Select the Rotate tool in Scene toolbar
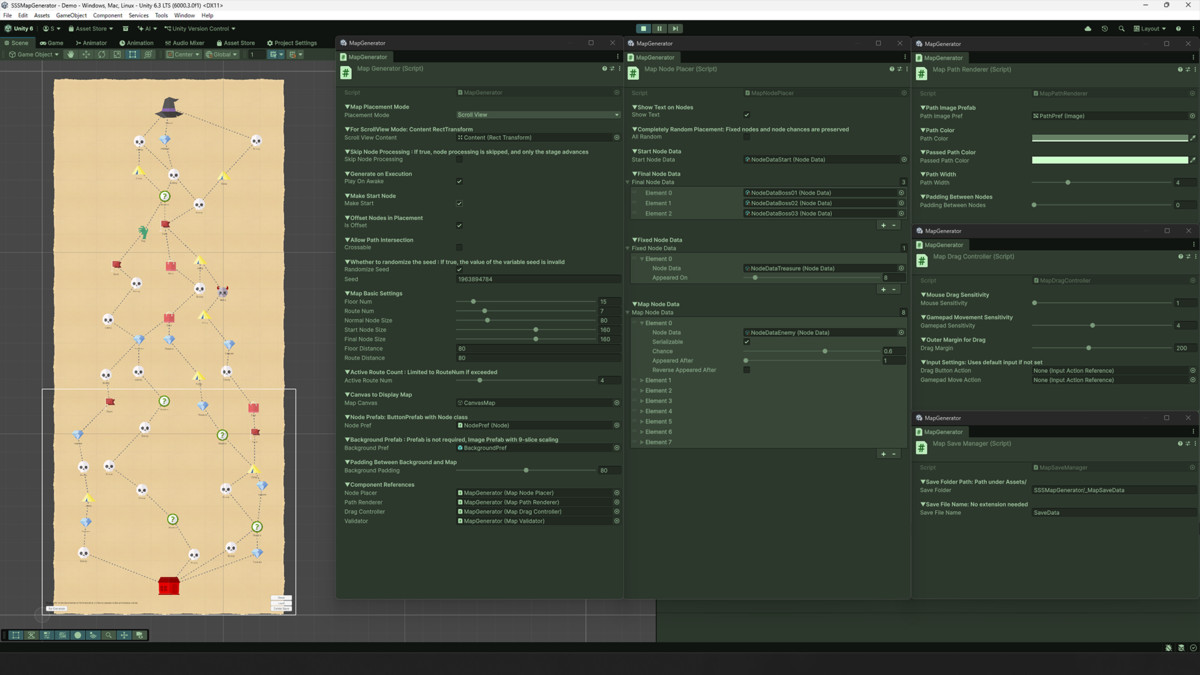 pyautogui.click(x=101, y=55)
